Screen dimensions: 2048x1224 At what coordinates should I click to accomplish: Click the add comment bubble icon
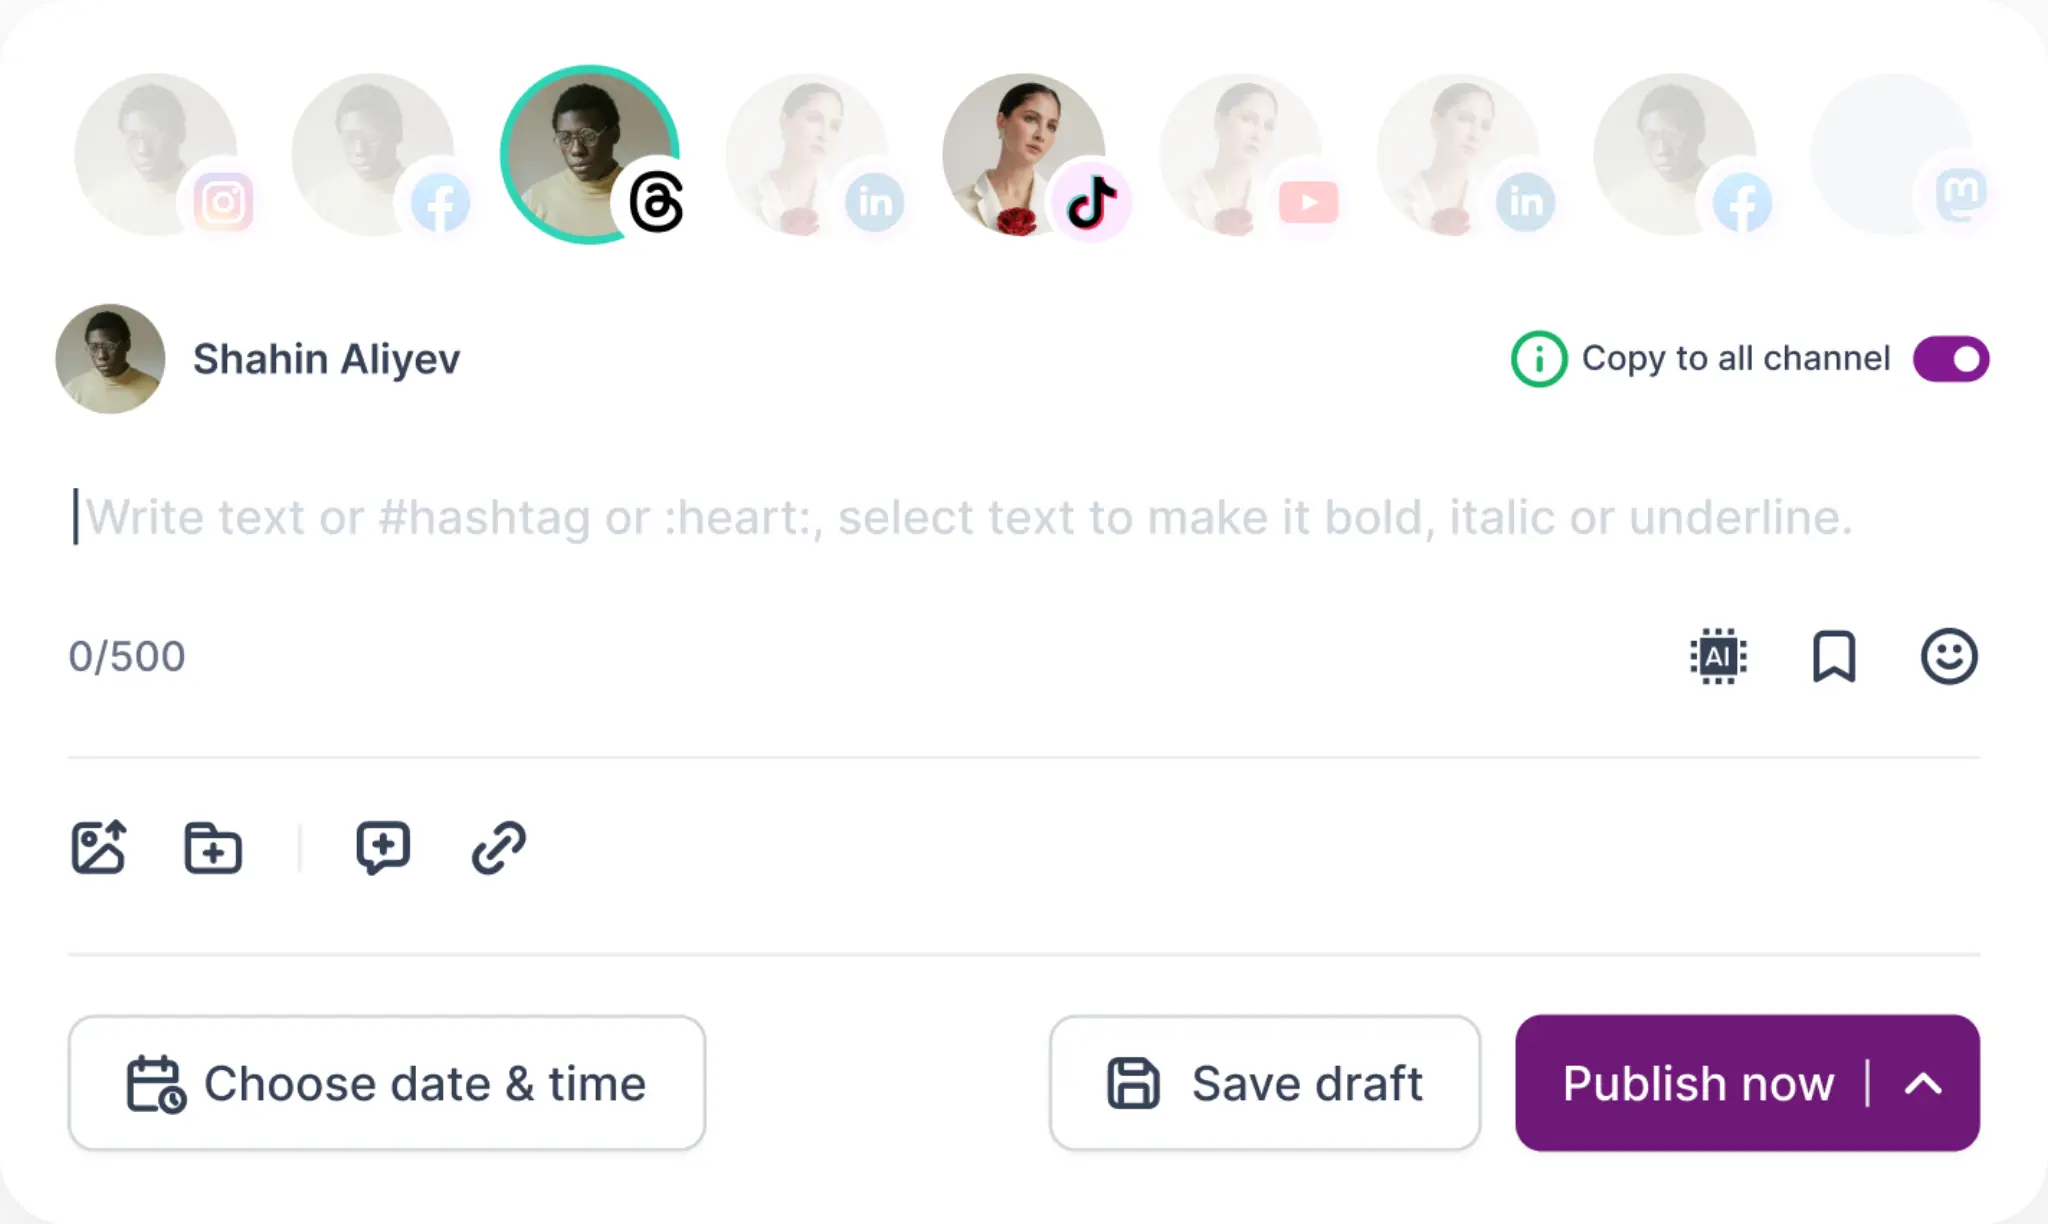(383, 848)
